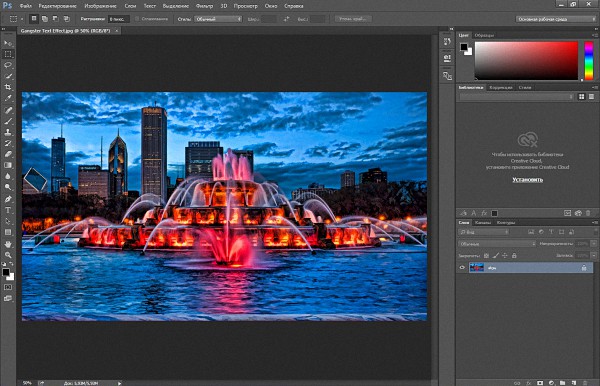The image size is (600, 386).
Task: Open the Character panel icon in collapsed dock
Action: click(x=447, y=76)
